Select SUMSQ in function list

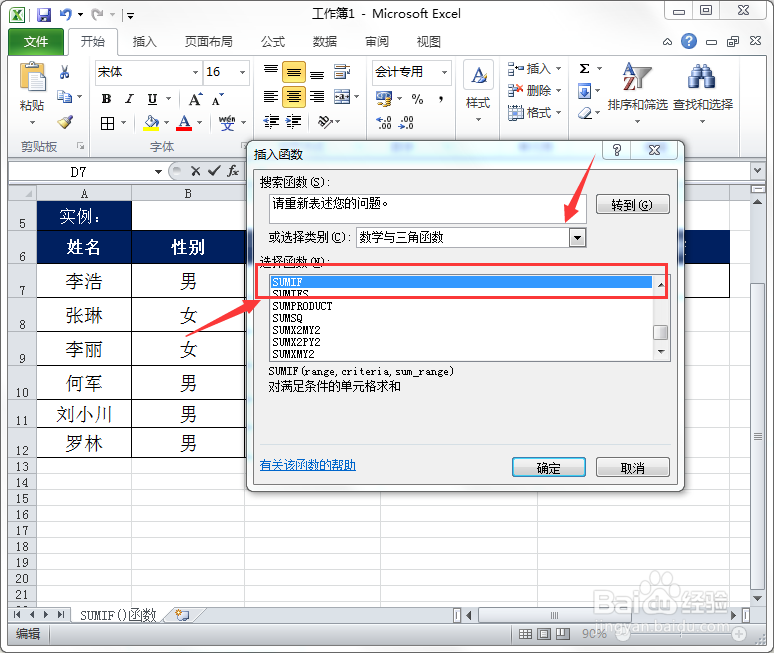point(287,318)
